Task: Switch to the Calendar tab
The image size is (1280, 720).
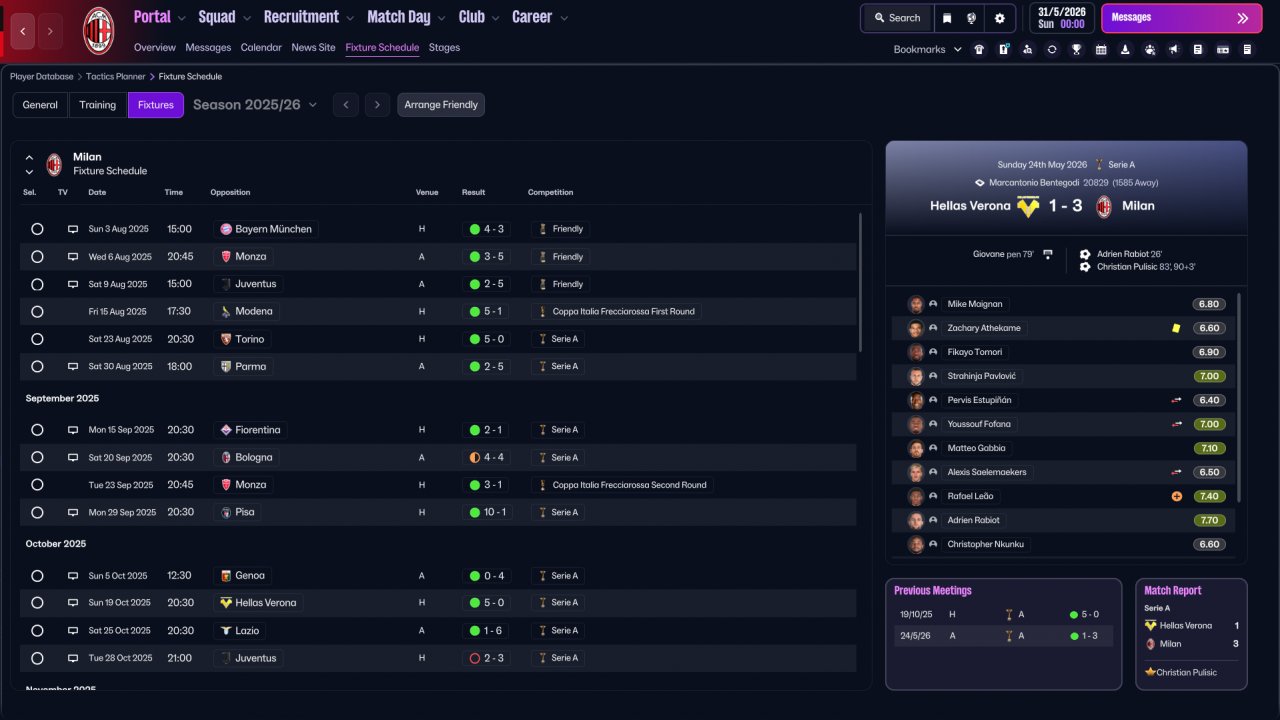Action: click(x=261, y=47)
